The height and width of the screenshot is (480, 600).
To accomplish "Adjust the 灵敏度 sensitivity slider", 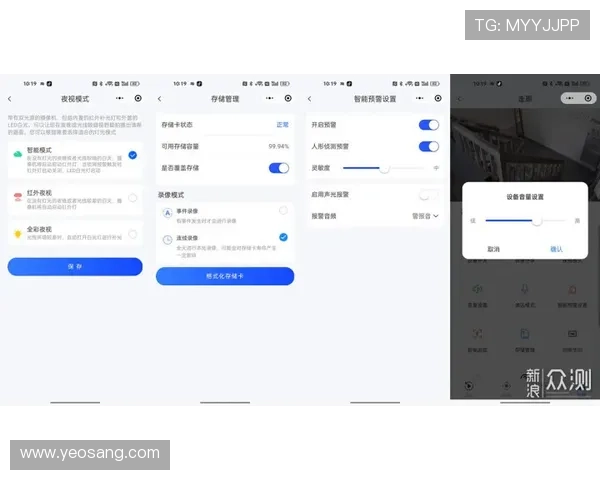I will tap(384, 168).
